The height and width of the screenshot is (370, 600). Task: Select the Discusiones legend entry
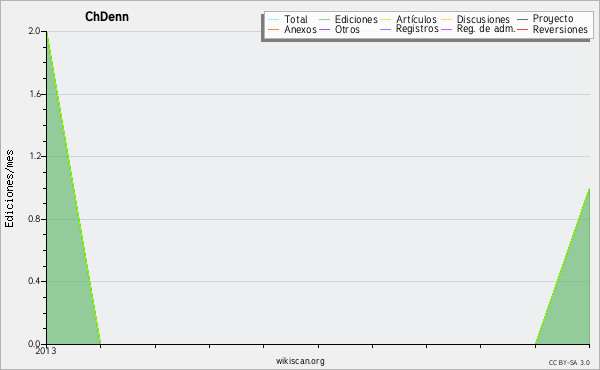(x=483, y=19)
